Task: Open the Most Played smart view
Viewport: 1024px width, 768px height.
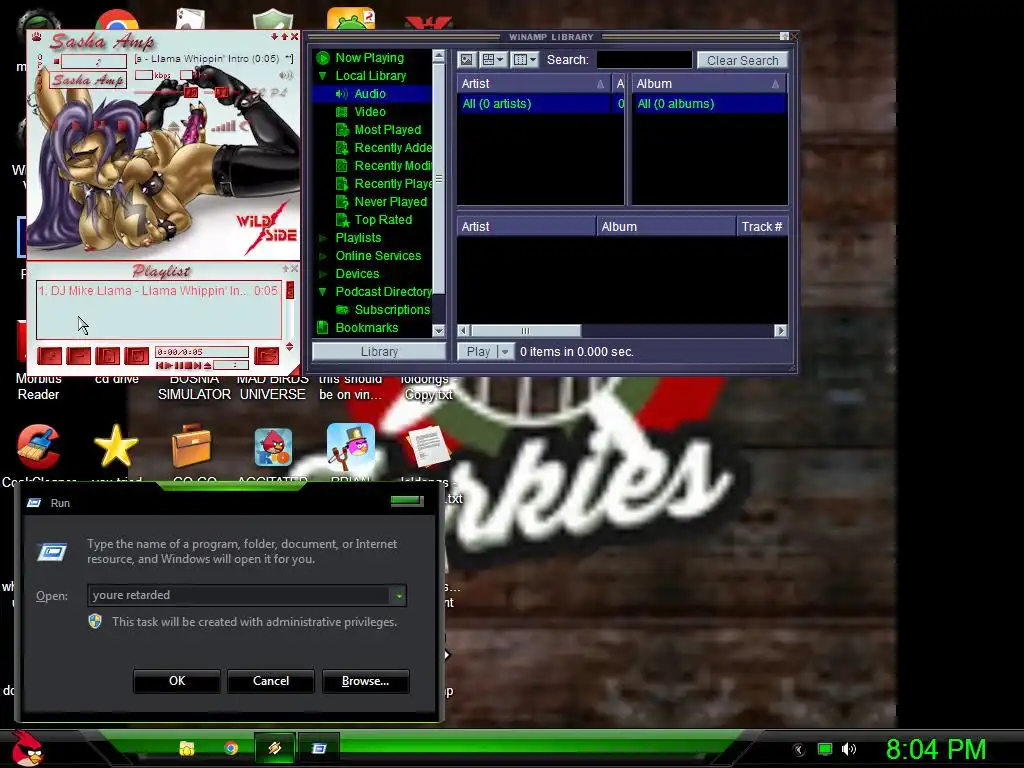Action: coord(387,130)
